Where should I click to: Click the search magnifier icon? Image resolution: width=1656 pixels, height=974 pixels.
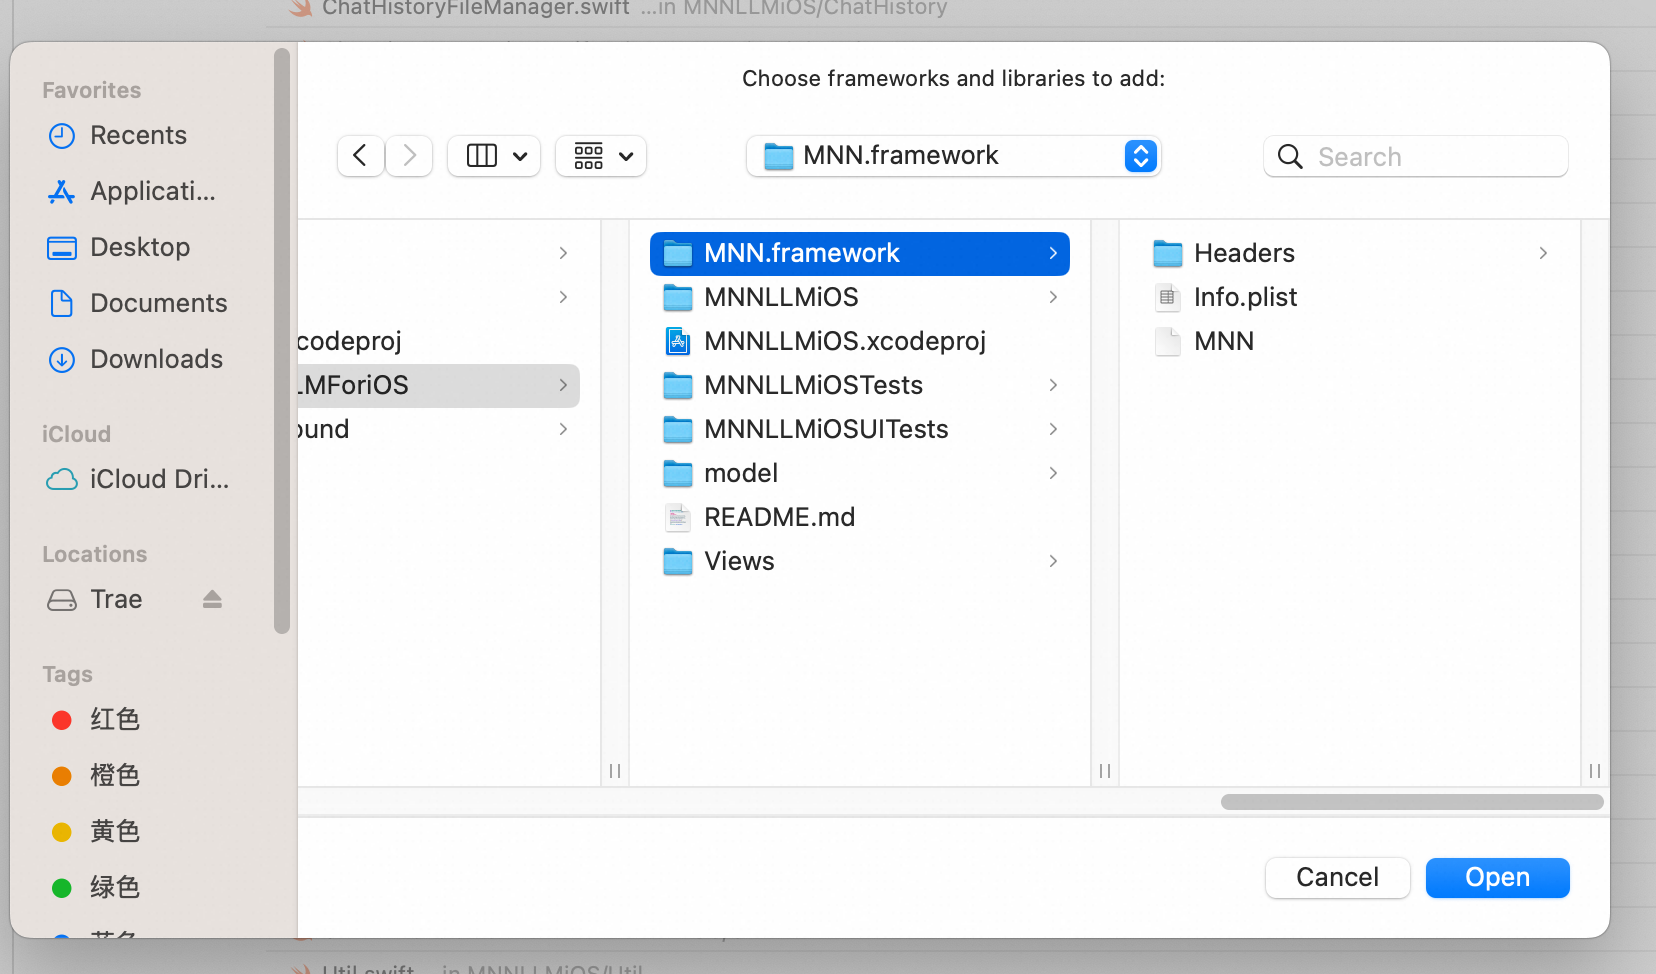pos(1290,157)
